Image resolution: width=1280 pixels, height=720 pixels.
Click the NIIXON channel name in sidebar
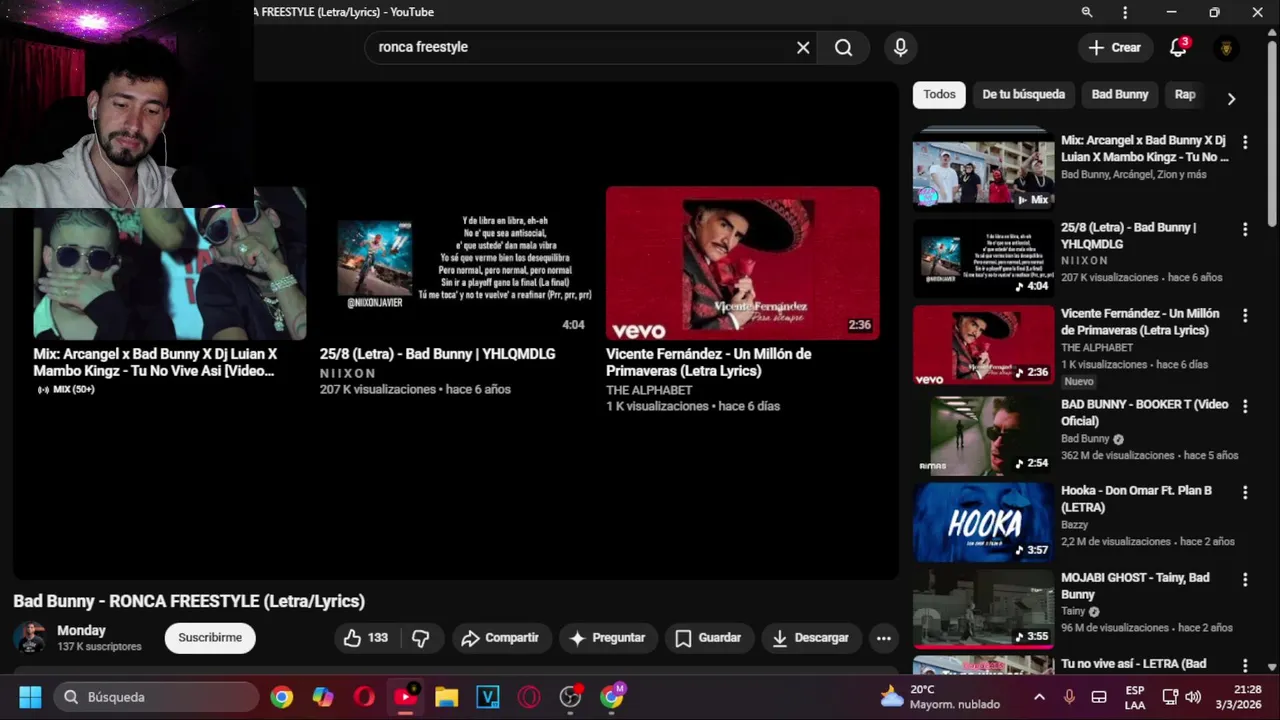1084,261
